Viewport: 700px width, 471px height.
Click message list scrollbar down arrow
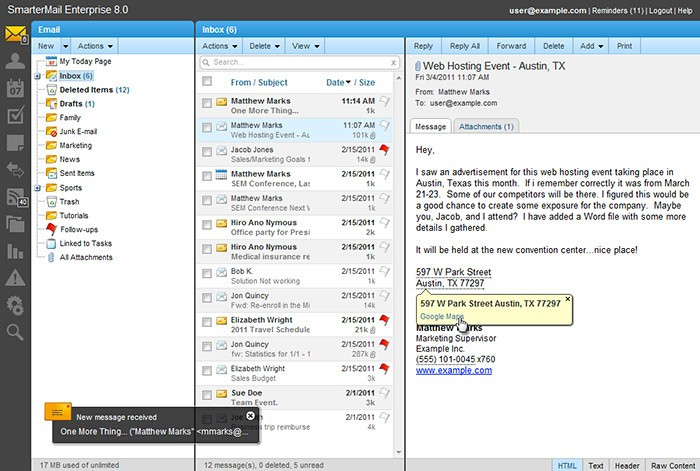(399, 453)
